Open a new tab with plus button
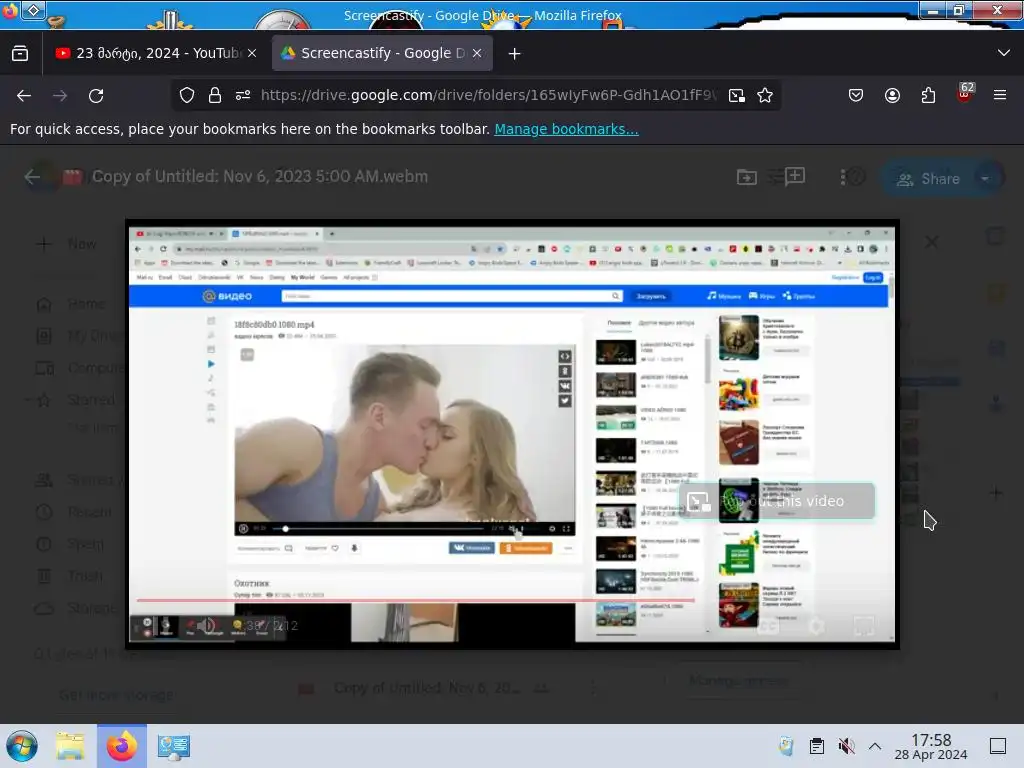 pos(515,54)
